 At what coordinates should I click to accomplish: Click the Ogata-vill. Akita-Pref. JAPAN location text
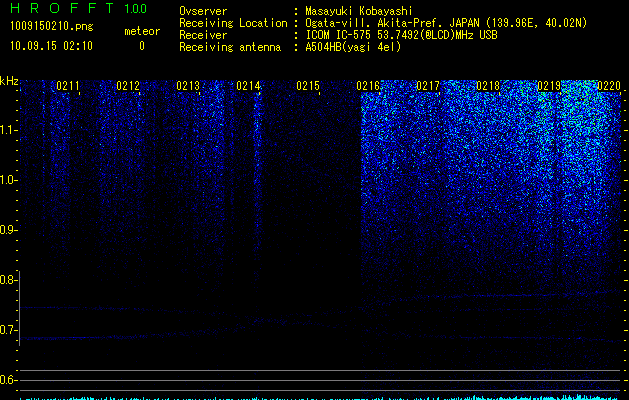446,23
